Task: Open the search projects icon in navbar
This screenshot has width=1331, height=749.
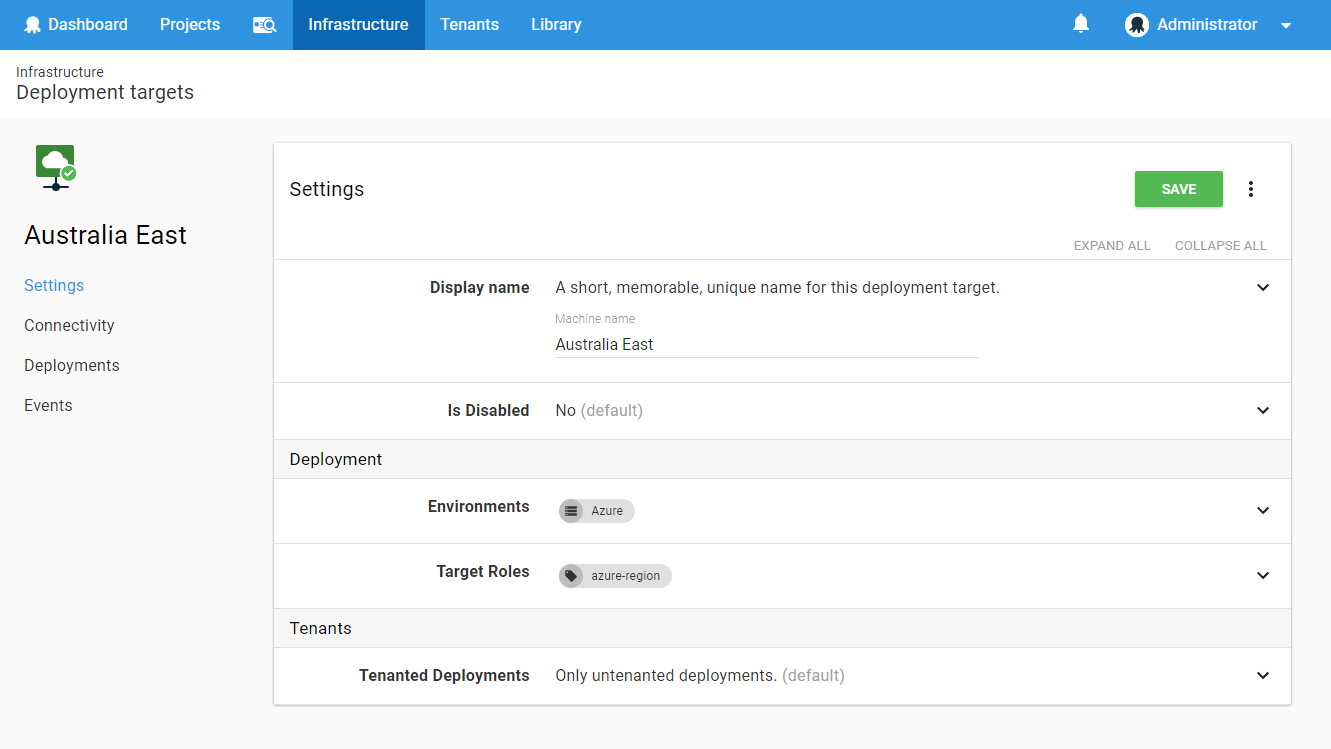Action: [x=264, y=25]
